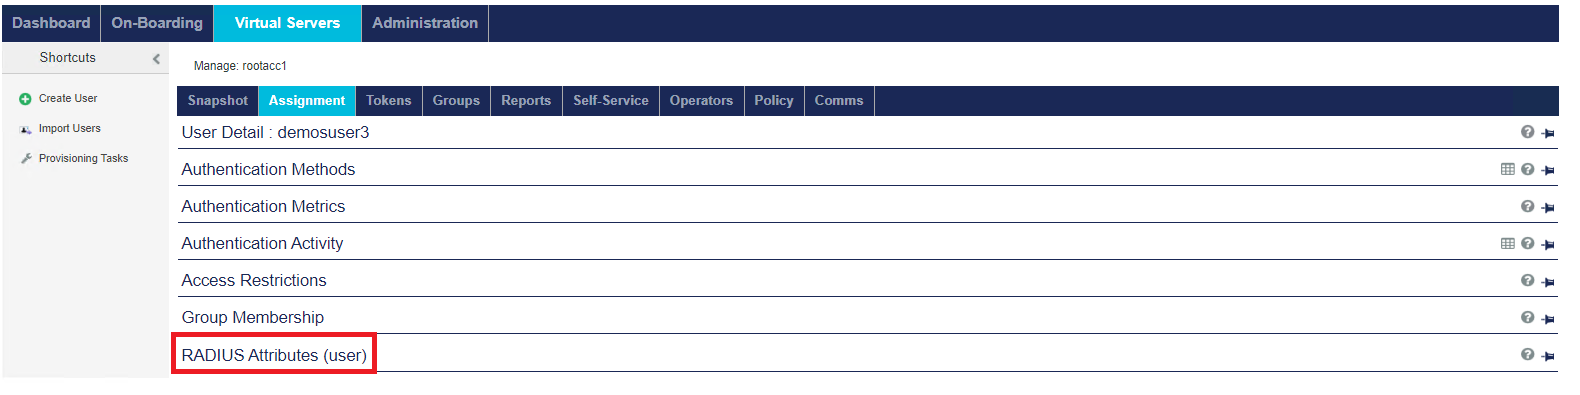
Task: Pin the Authentication Methods section
Action: pos(1548,170)
